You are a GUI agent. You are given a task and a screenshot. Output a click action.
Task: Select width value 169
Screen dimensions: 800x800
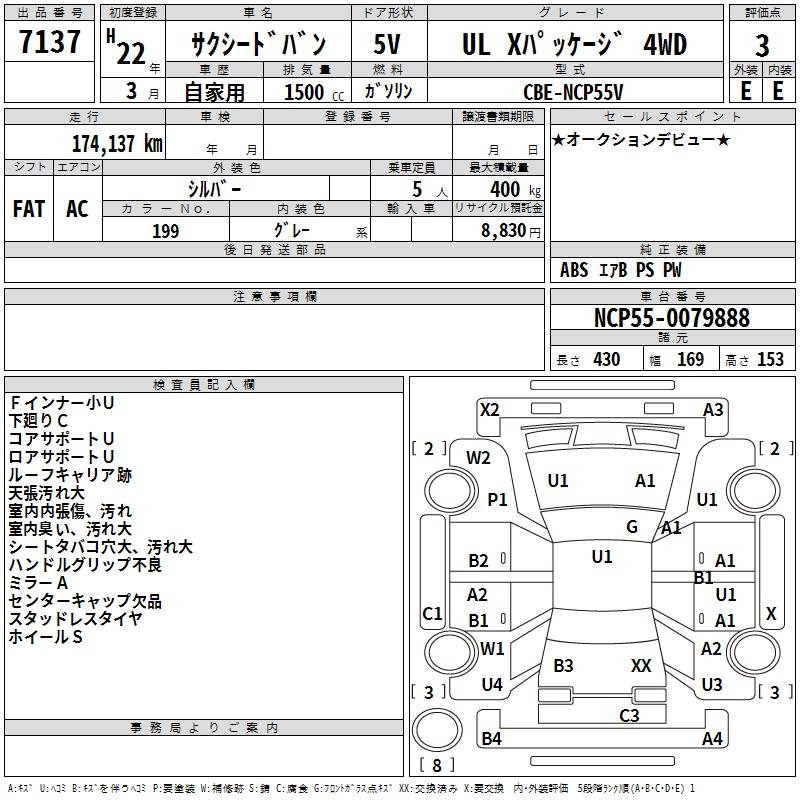pos(690,359)
